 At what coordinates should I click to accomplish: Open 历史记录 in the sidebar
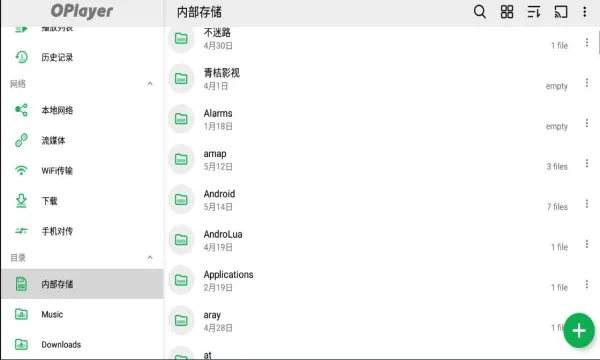(x=82, y=57)
